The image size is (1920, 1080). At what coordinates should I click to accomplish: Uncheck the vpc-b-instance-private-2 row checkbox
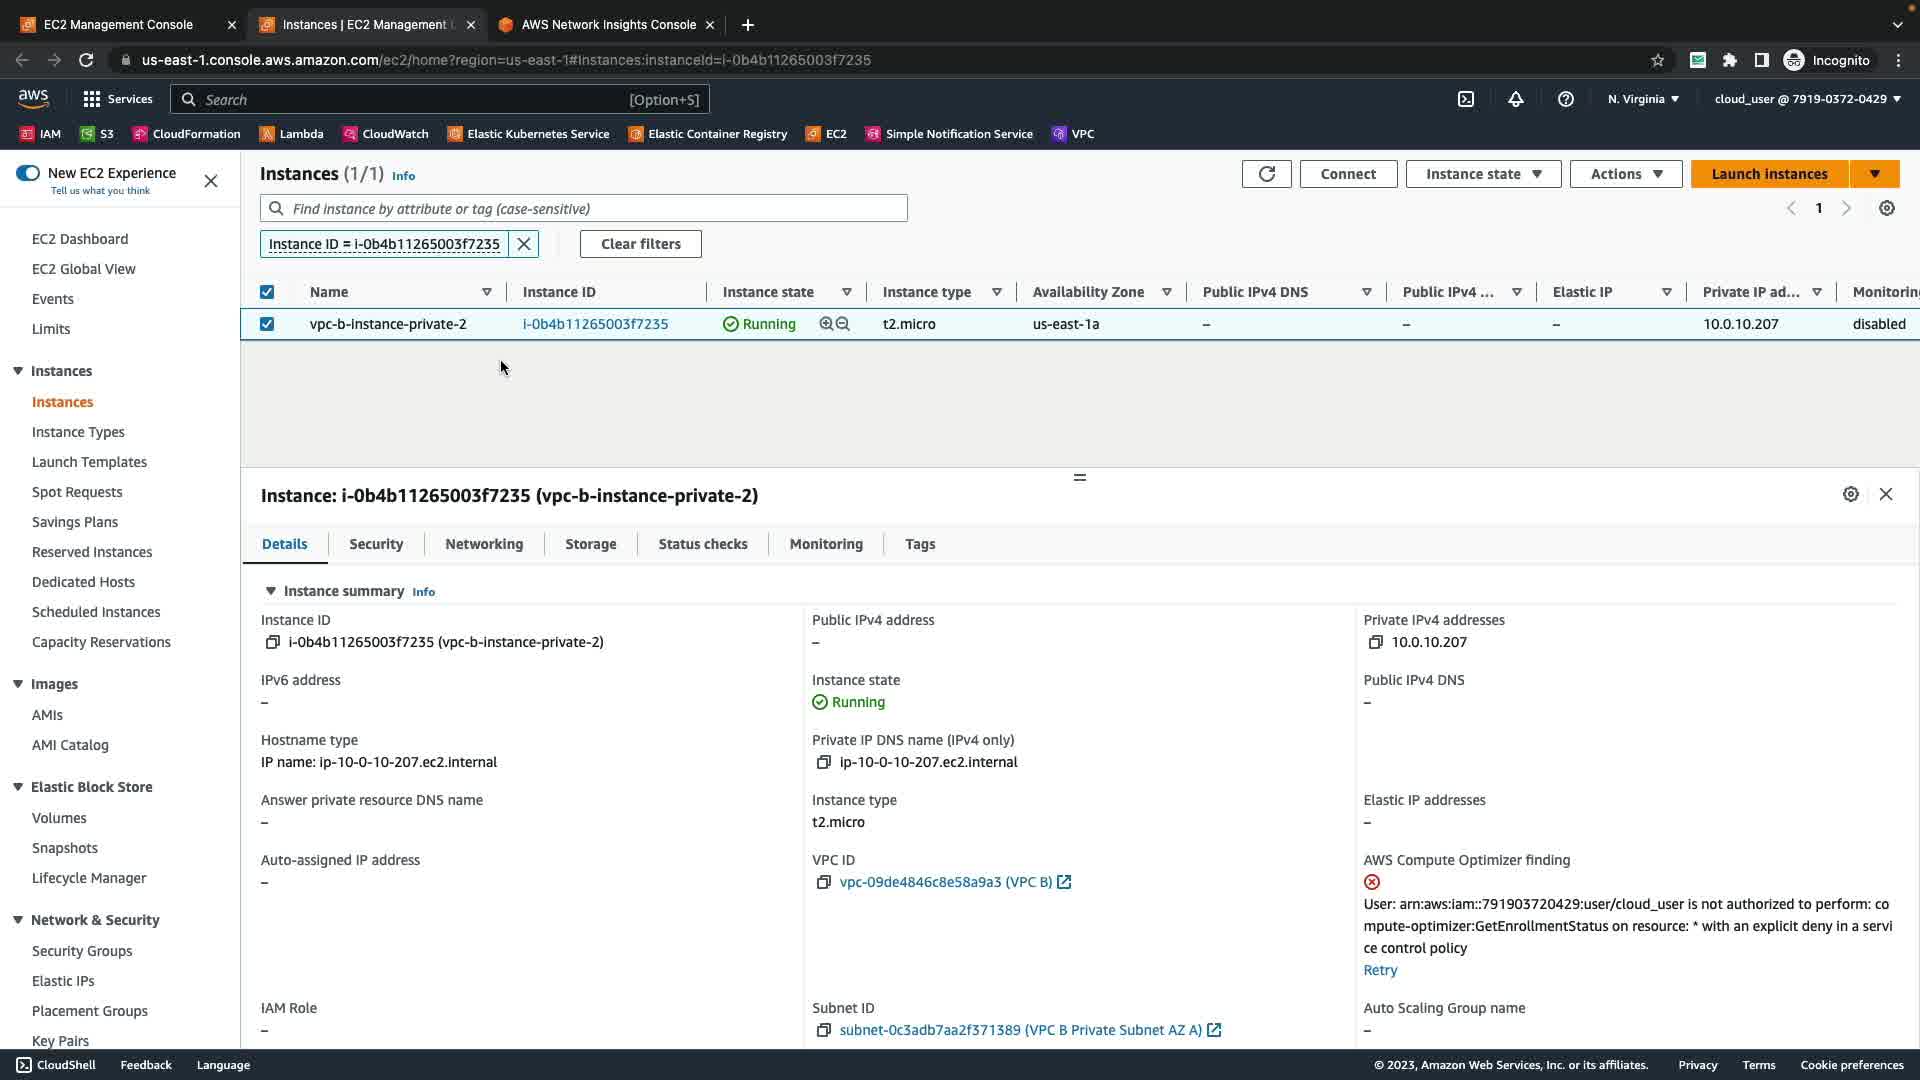267,324
